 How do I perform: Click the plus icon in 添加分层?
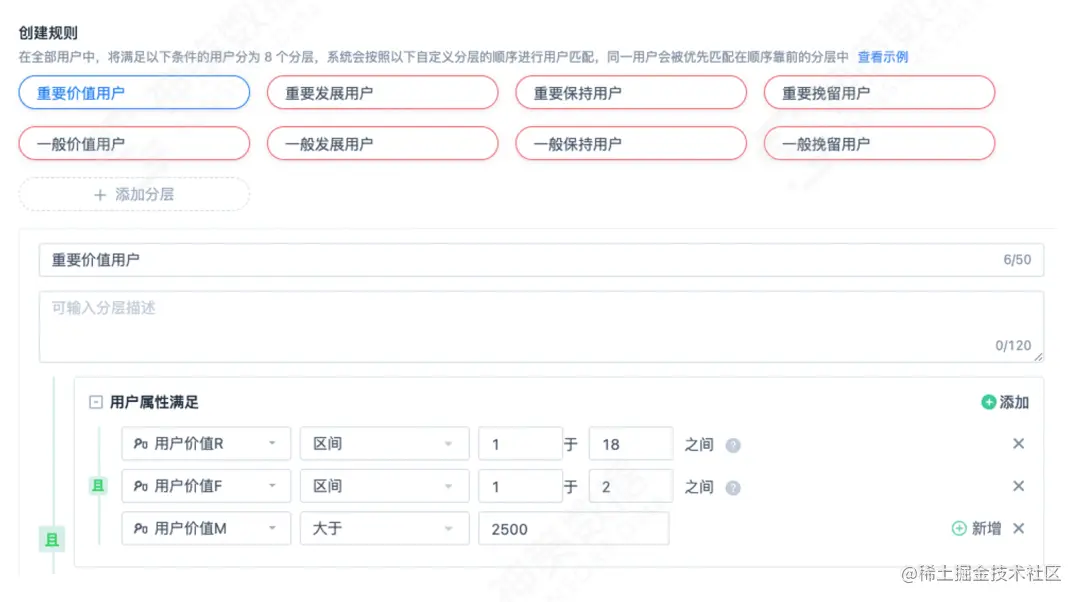100,194
